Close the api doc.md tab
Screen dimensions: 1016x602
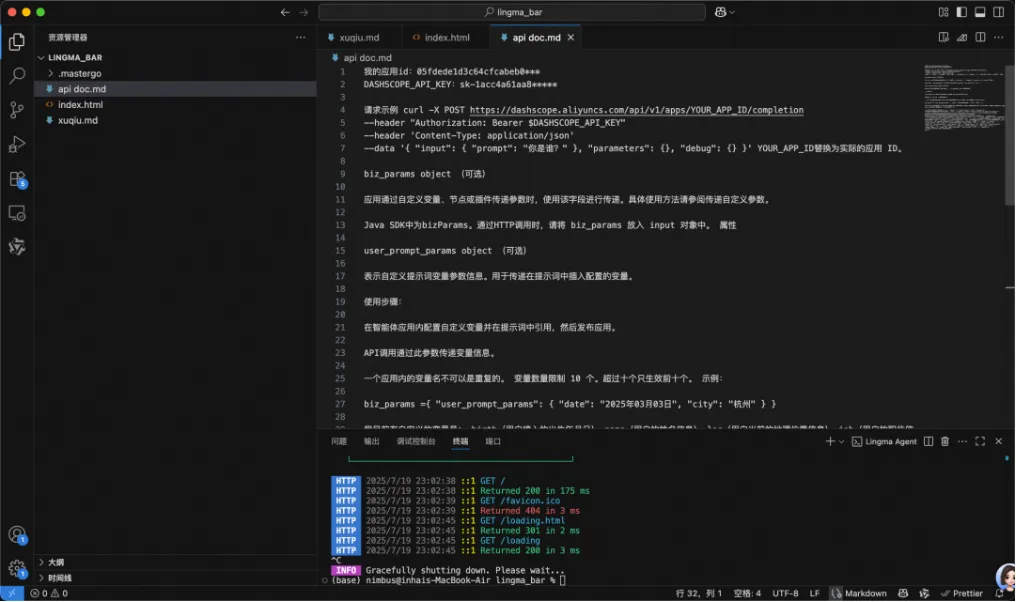[571, 38]
